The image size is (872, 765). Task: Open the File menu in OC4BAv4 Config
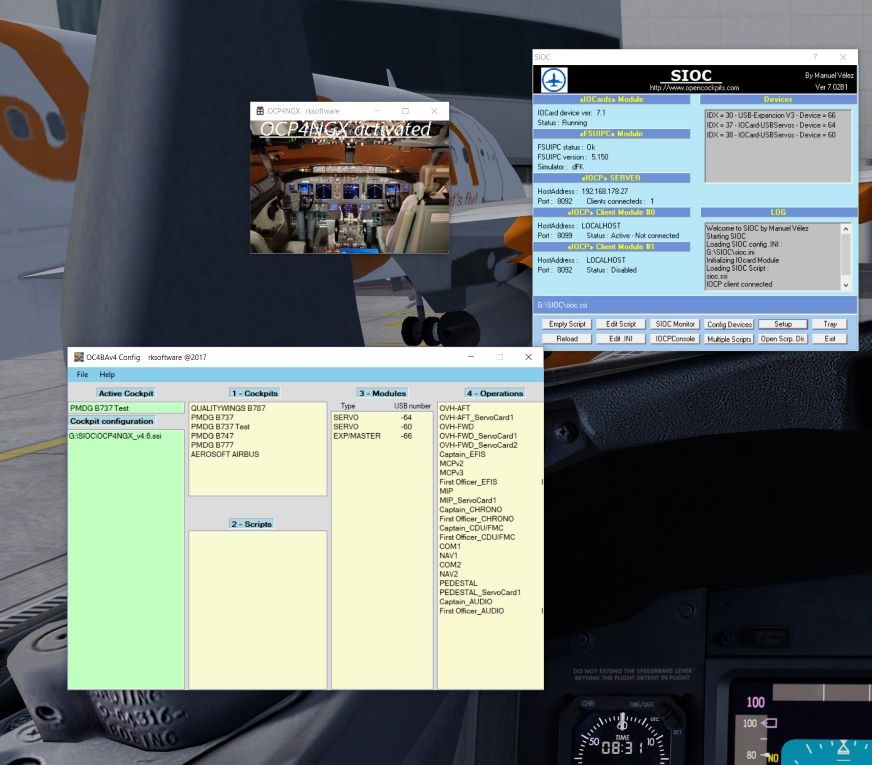pos(80,372)
